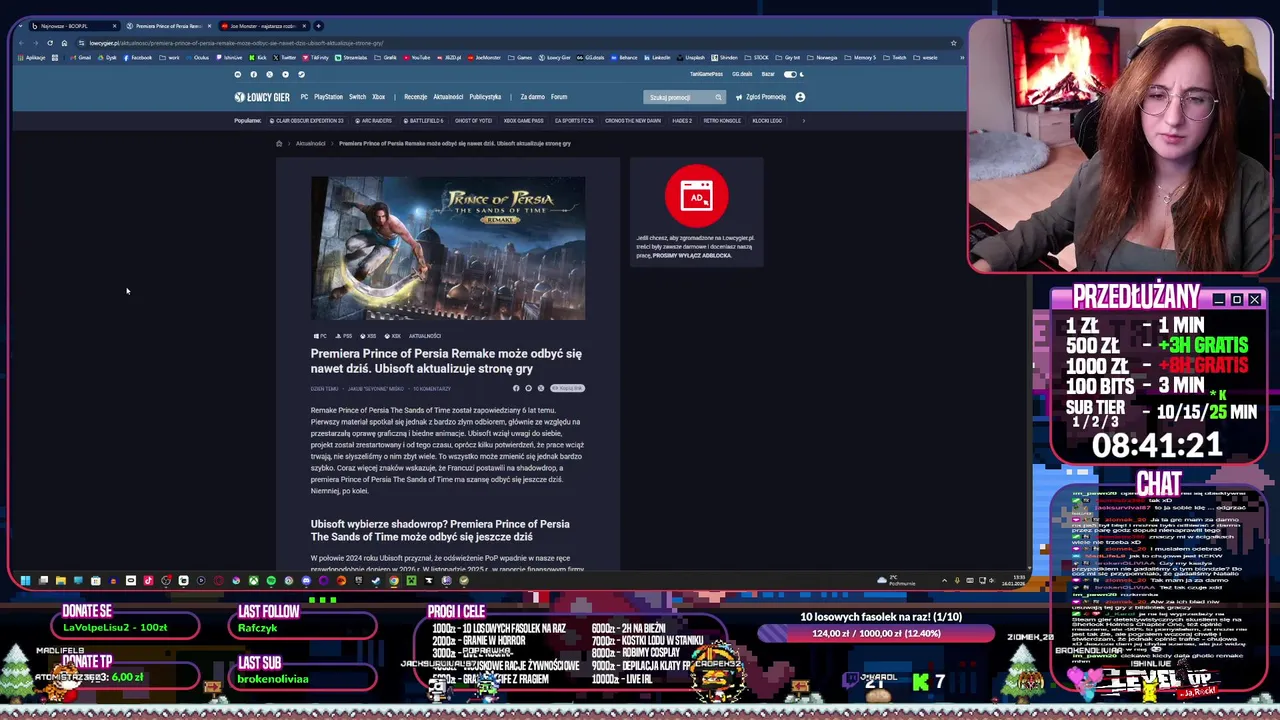Click the HADES 2 popular tag
Viewport: 1280px width, 720px height.
(x=682, y=121)
